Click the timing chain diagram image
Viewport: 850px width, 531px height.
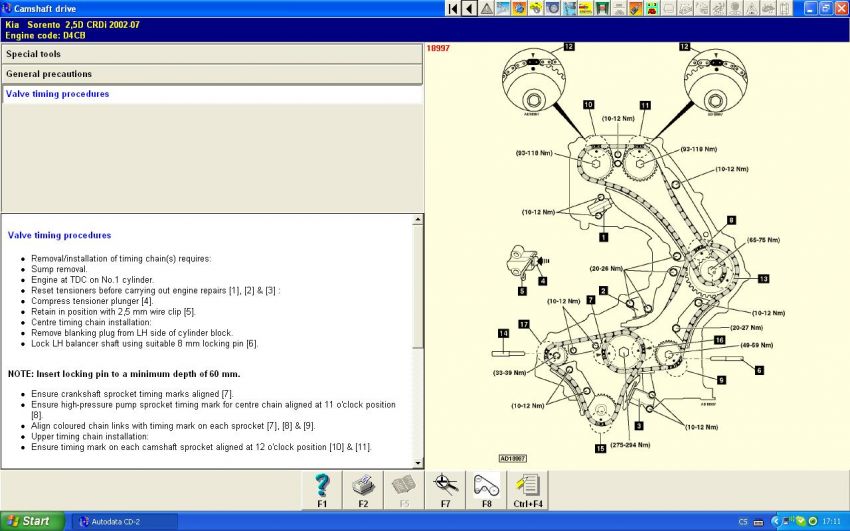point(635,255)
